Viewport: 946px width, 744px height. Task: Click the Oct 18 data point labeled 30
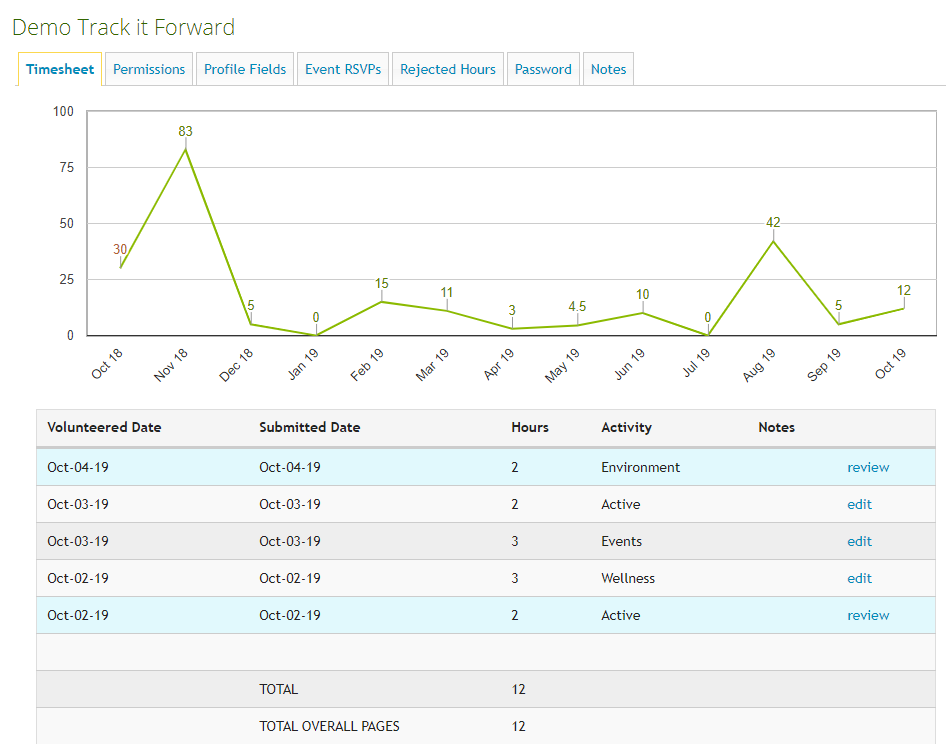[120, 268]
